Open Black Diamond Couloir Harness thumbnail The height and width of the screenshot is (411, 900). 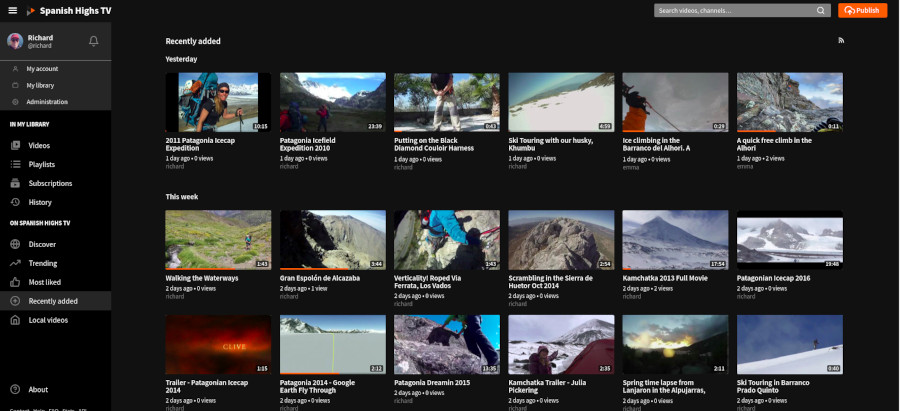coord(447,102)
